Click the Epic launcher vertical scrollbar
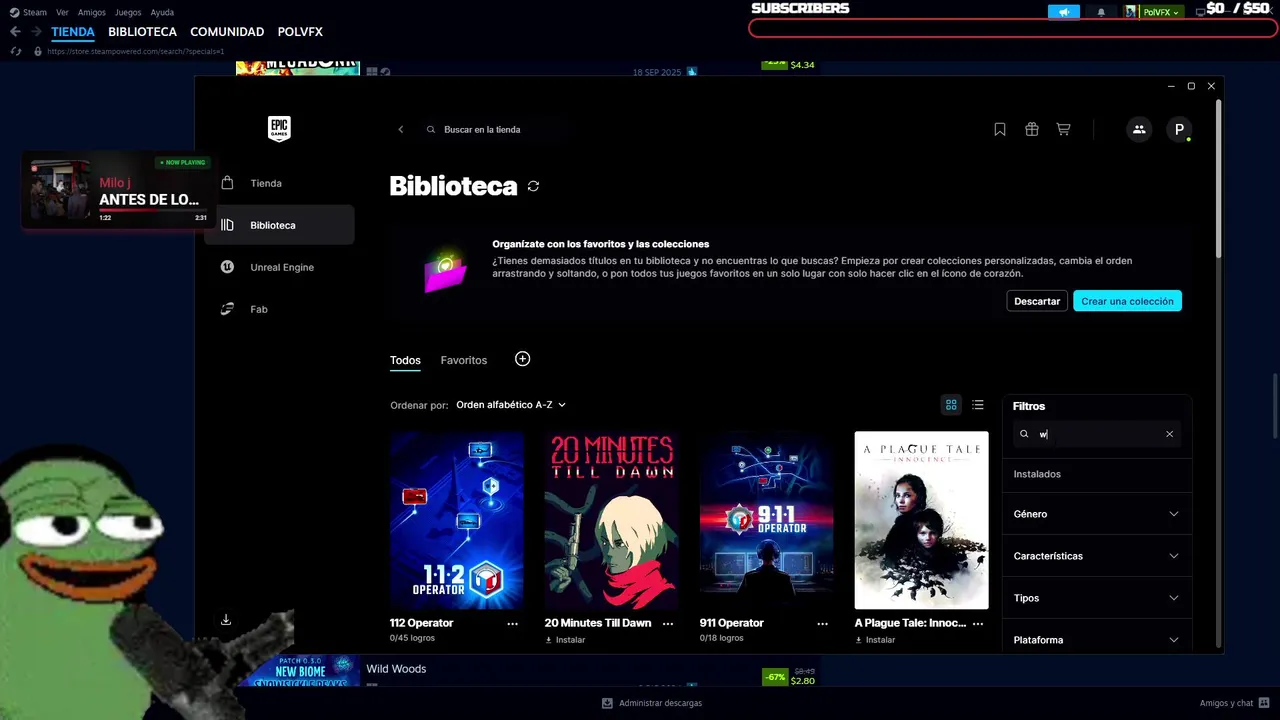The width and height of the screenshot is (1280, 720). (1218, 180)
